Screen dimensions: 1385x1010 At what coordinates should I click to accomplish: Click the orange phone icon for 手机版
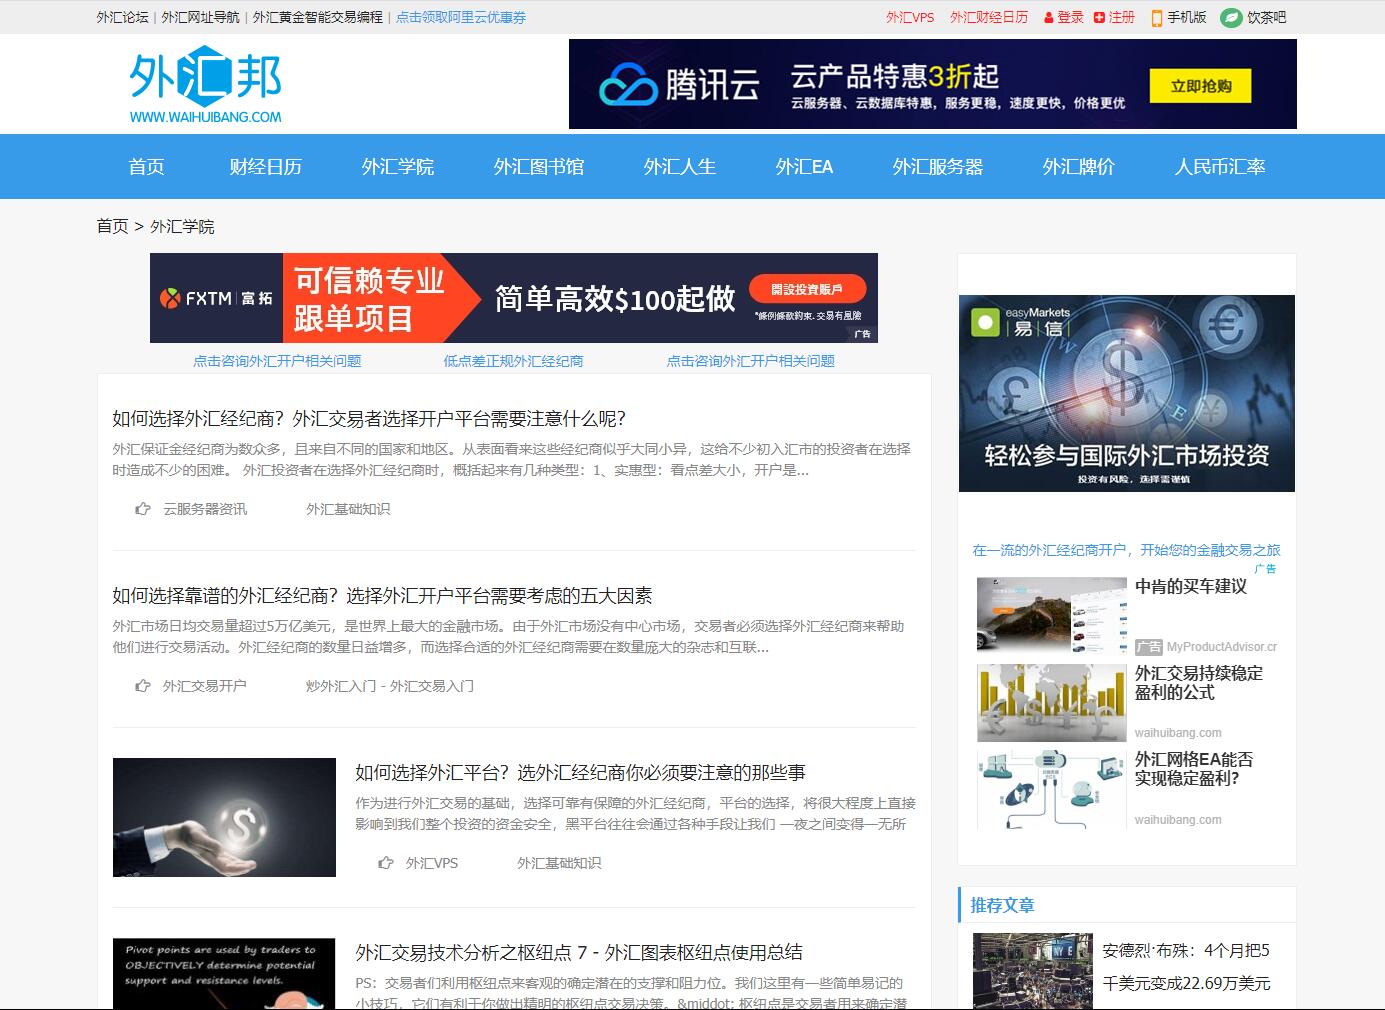tap(1157, 18)
